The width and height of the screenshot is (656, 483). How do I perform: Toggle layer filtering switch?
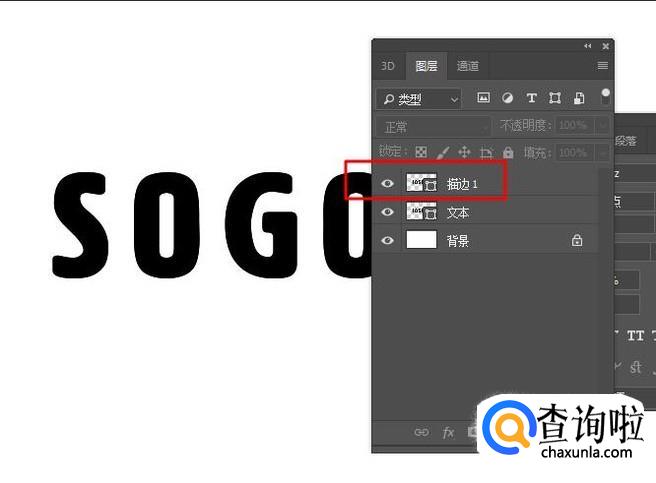coord(605,97)
